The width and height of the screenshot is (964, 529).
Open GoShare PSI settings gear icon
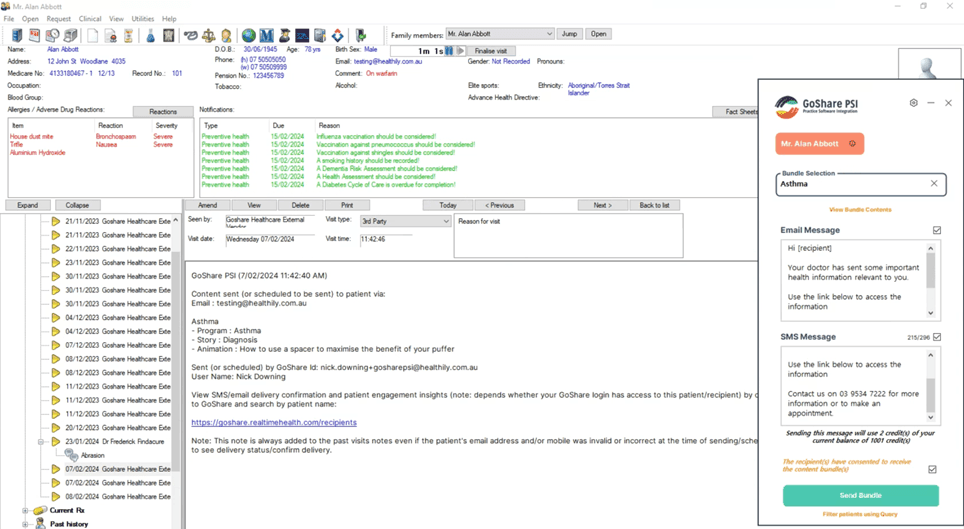point(914,103)
